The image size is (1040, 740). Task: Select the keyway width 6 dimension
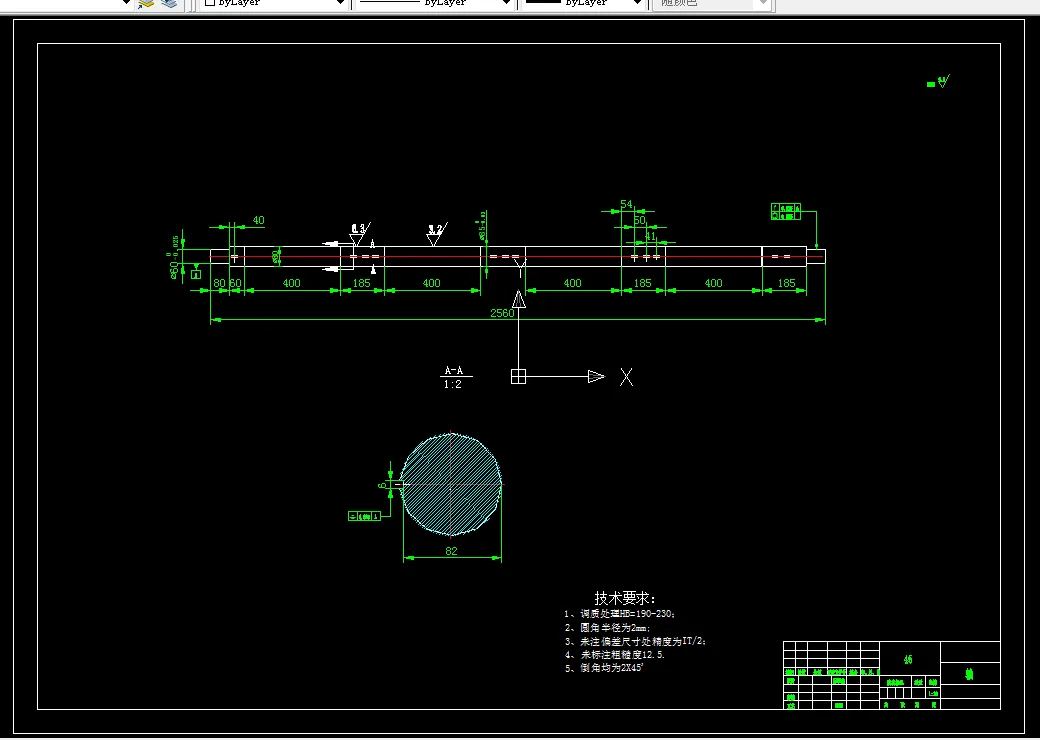click(382, 485)
